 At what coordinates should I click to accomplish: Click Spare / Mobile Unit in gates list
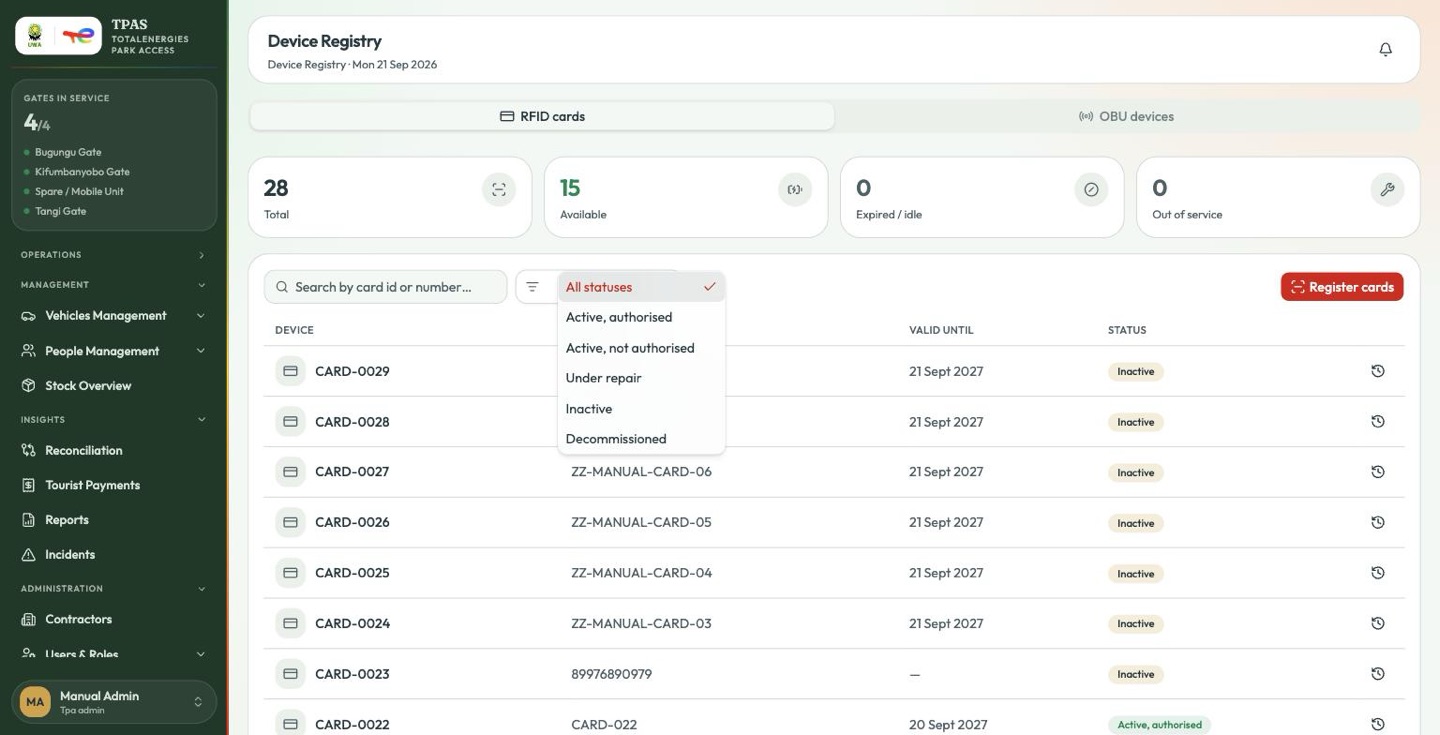[79, 191]
